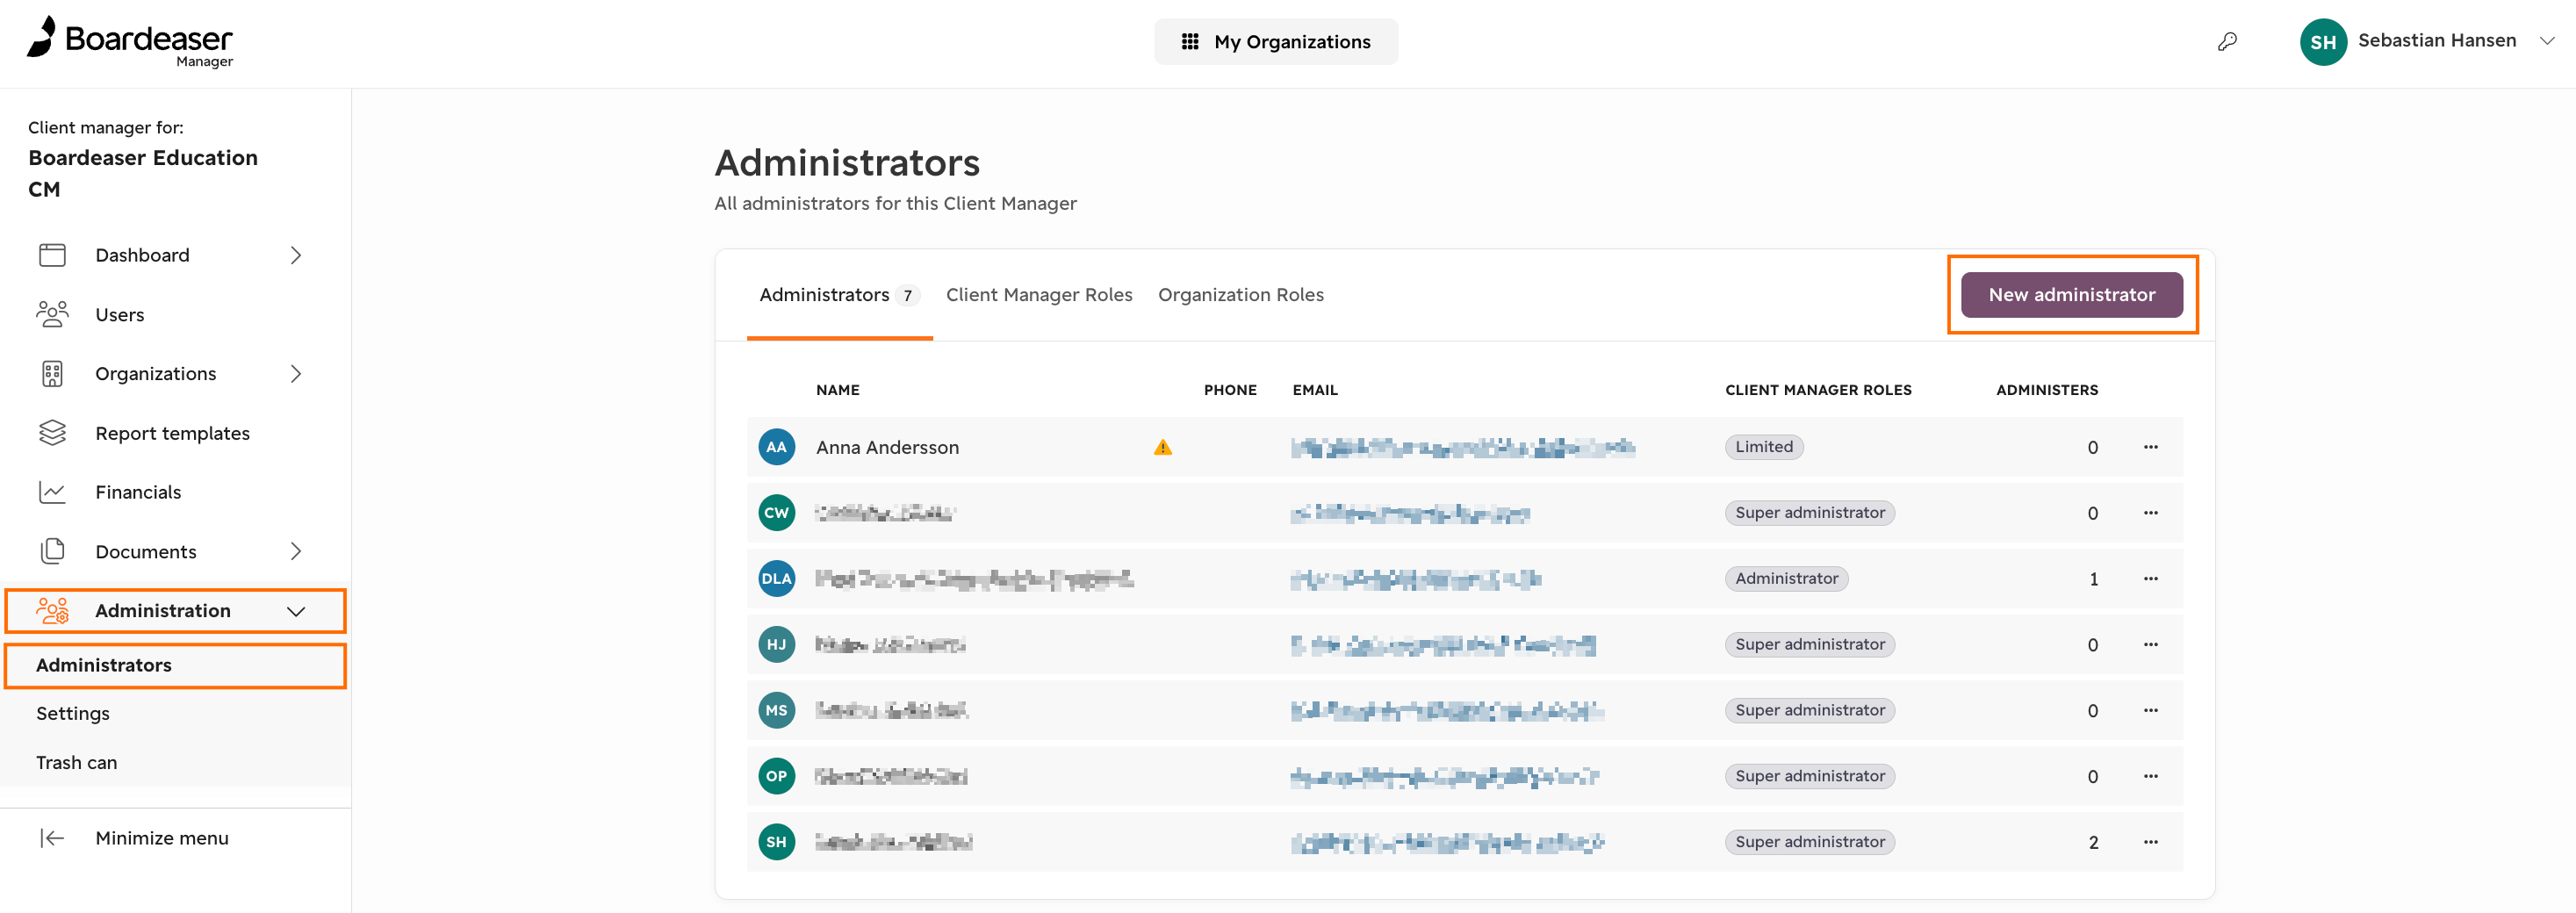Click the AA avatar circle
This screenshot has height=913, width=2576.
click(776, 447)
